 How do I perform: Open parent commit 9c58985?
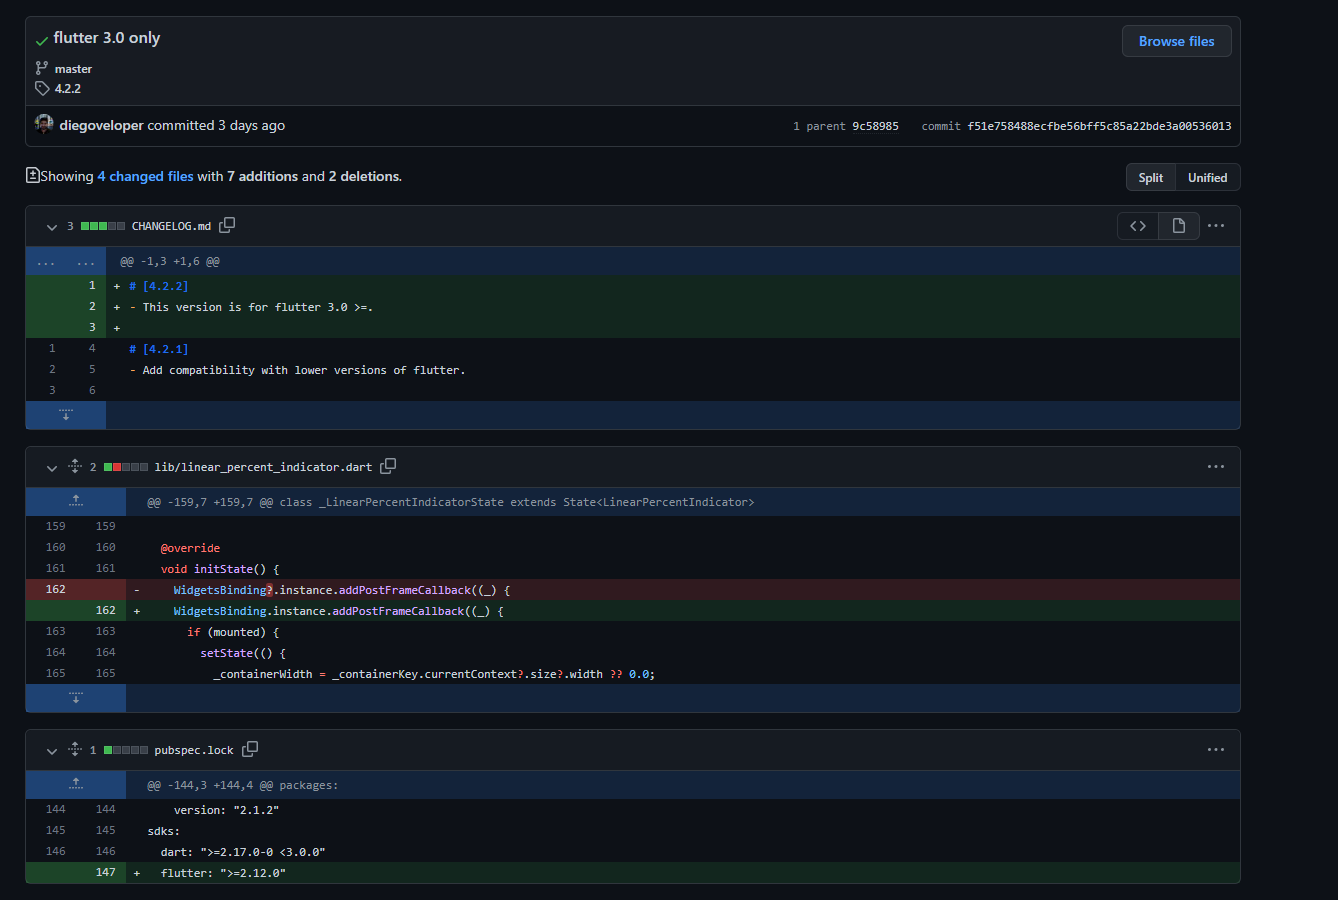(x=875, y=126)
